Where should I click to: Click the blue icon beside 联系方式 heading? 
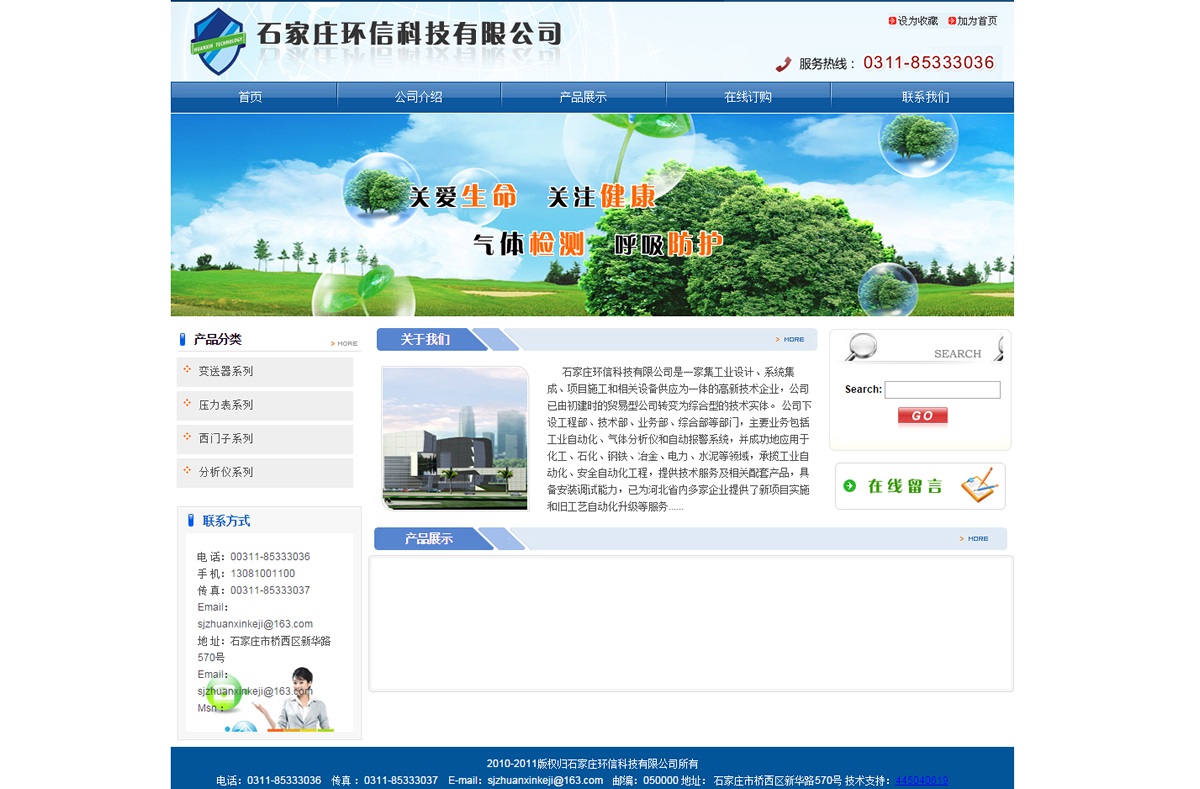pos(191,520)
